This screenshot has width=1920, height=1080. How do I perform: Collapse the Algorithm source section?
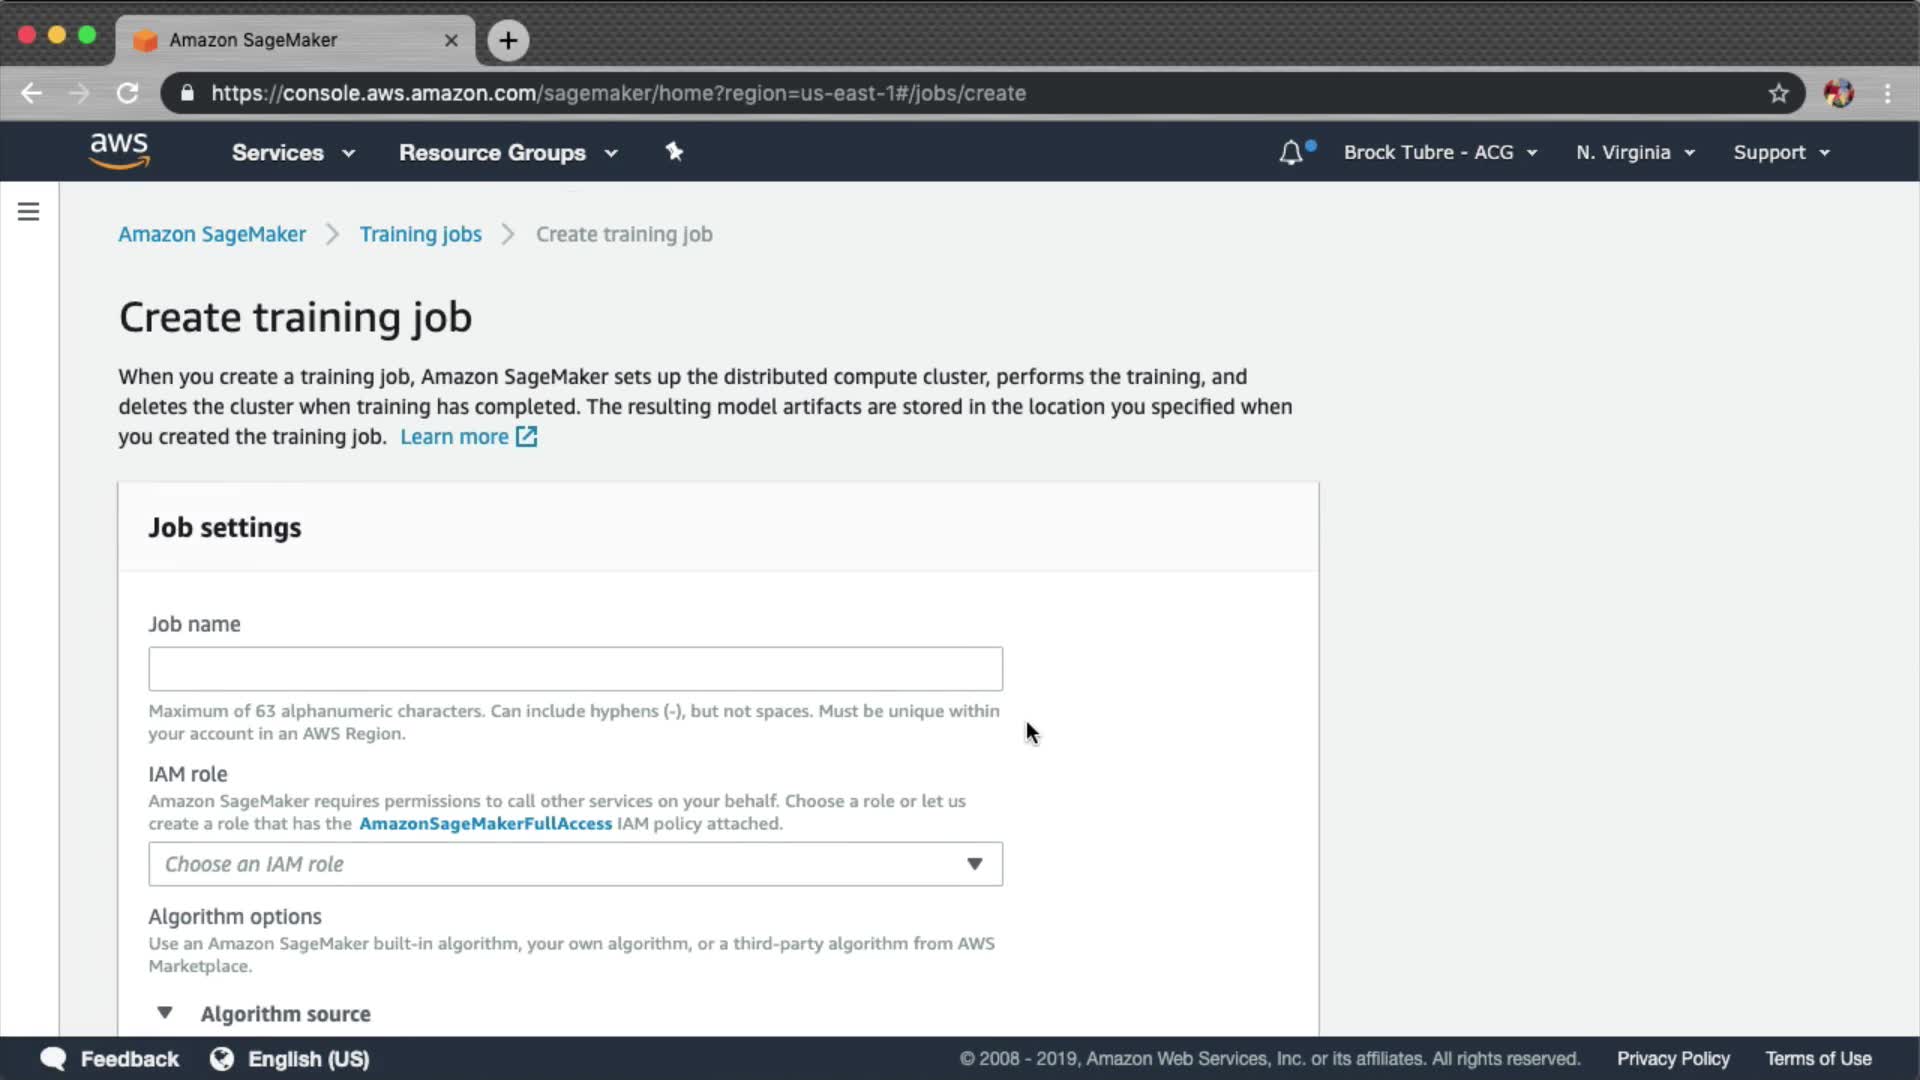point(165,1013)
